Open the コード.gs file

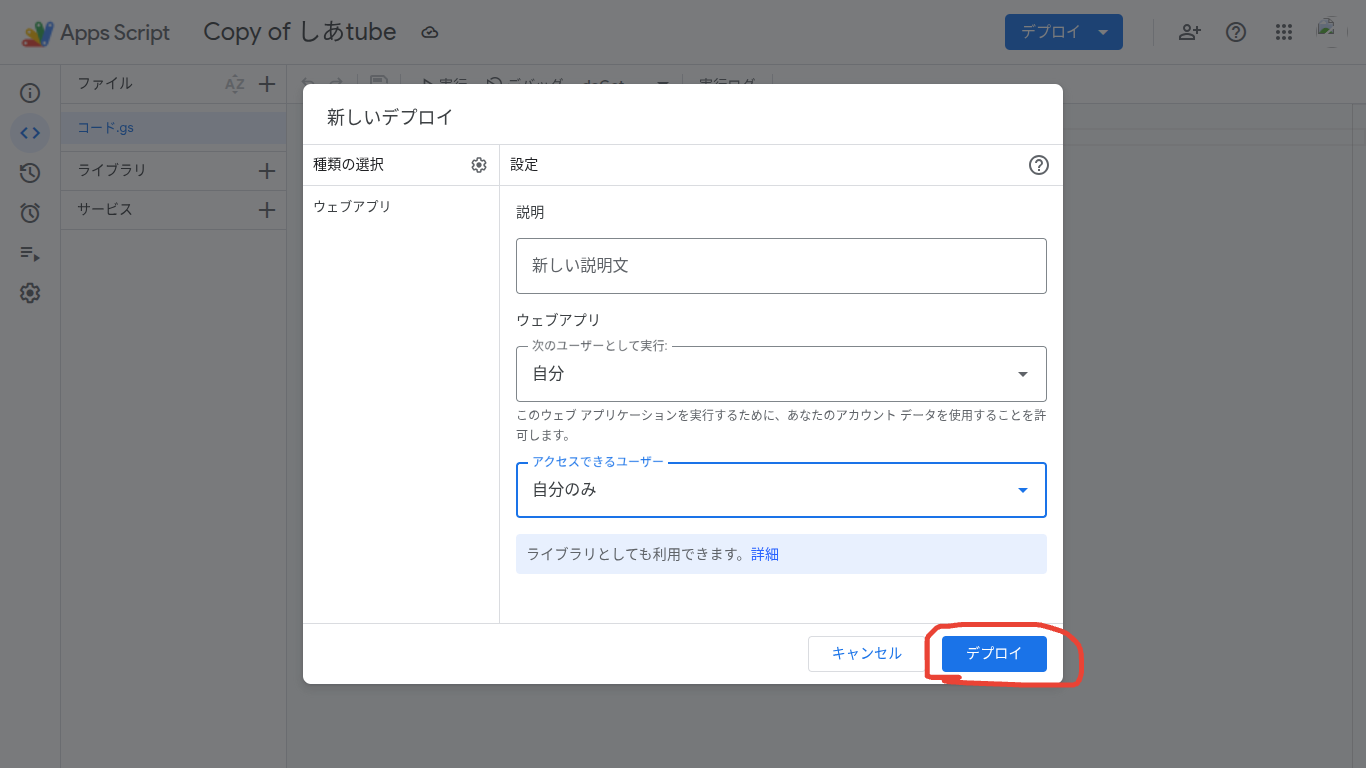173,128
